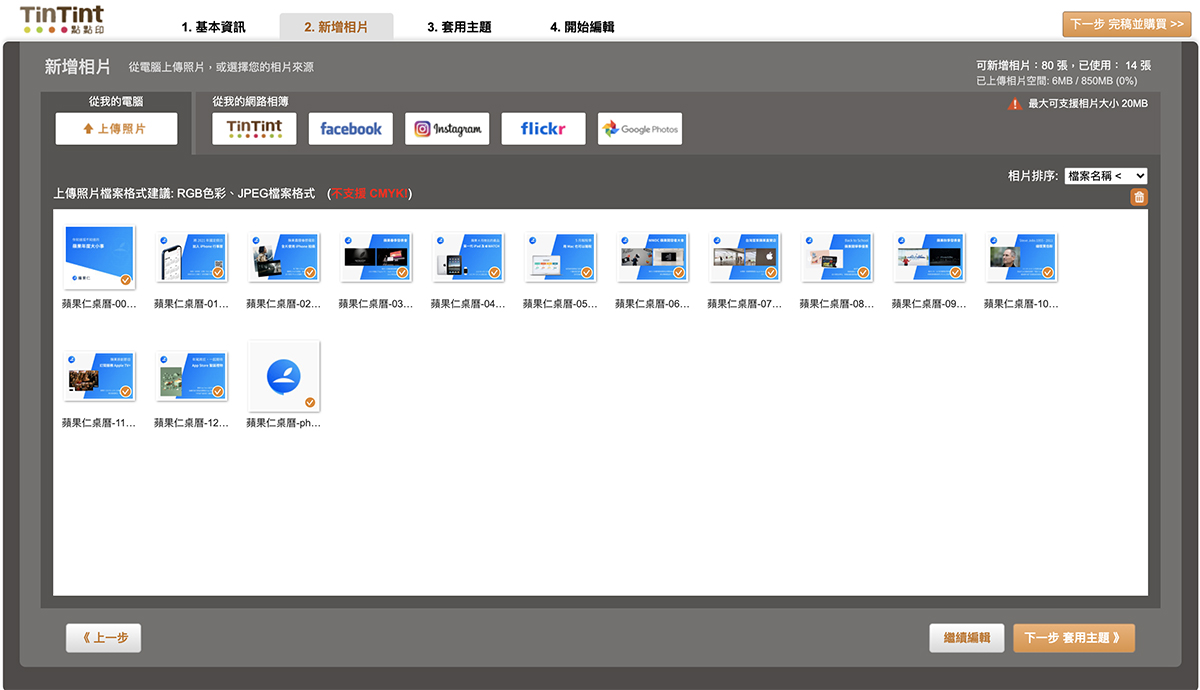Click the red warning triangle icon
Image resolution: width=1200 pixels, height=690 pixels.
(1015, 103)
